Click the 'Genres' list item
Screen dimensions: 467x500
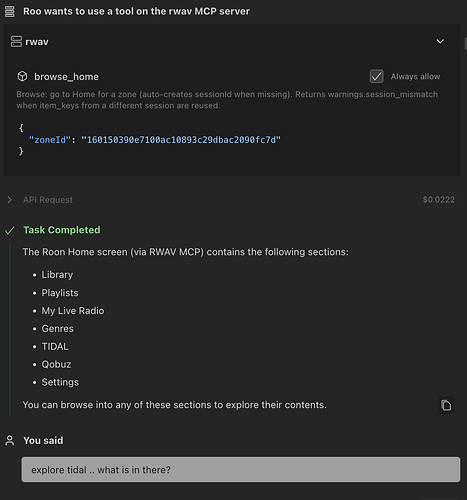[x=57, y=329]
